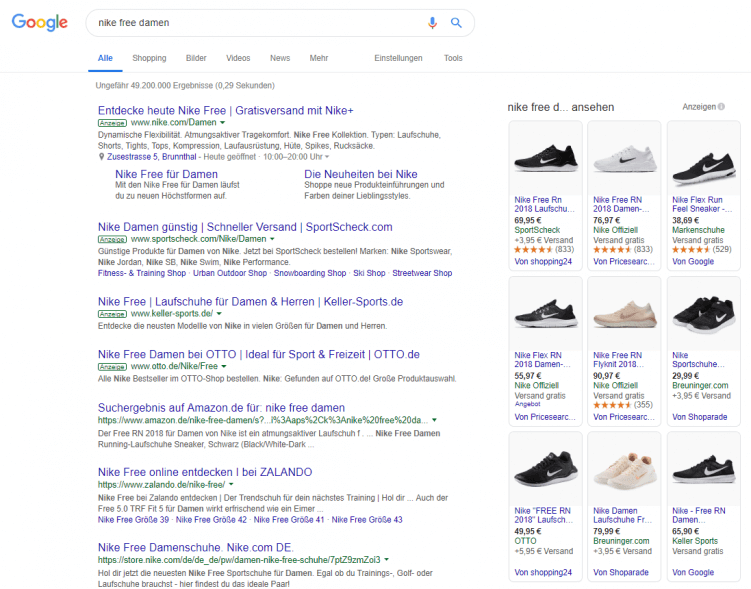Open 'Nike Free für Damen' sitelink
This screenshot has height=589, width=751.
[166, 174]
